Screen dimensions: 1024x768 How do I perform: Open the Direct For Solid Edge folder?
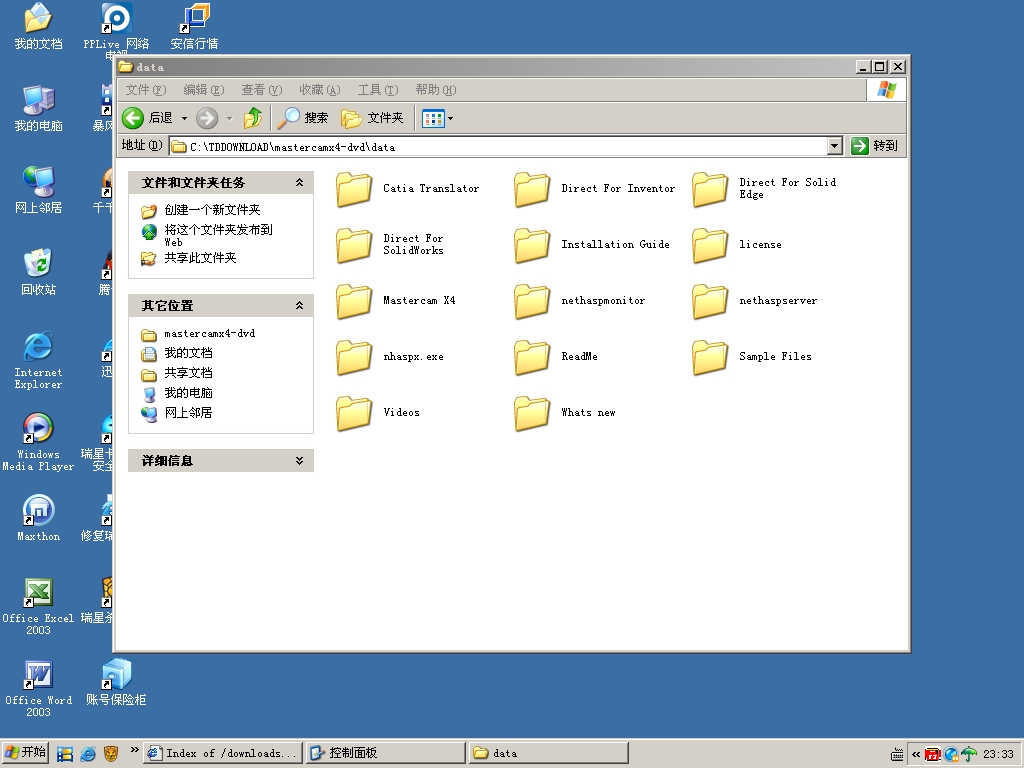765,189
